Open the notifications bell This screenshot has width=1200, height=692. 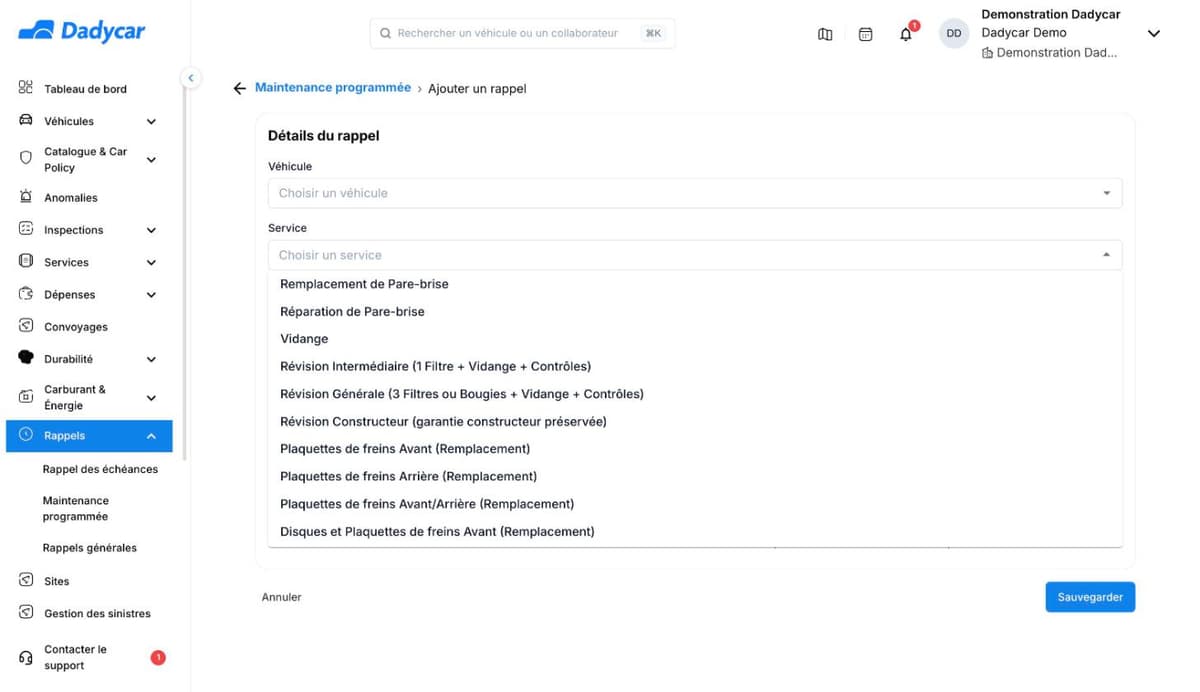pyautogui.click(x=906, y=34)
